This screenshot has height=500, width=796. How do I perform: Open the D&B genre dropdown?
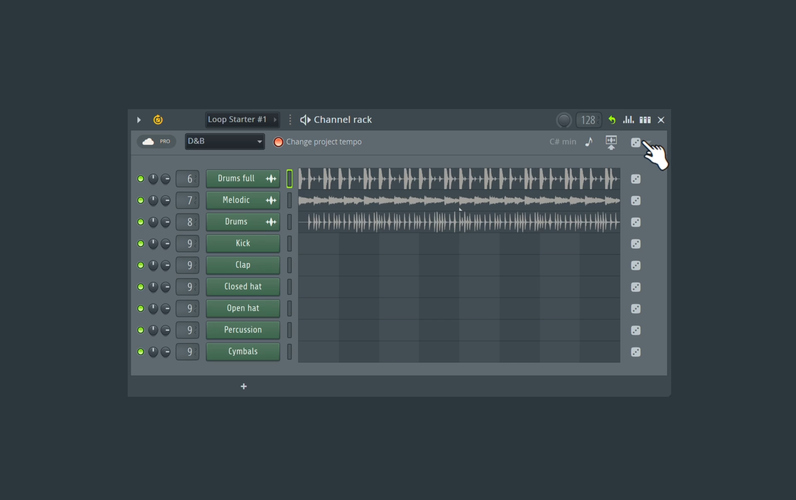pyautogui.click(x=224, y=141)
